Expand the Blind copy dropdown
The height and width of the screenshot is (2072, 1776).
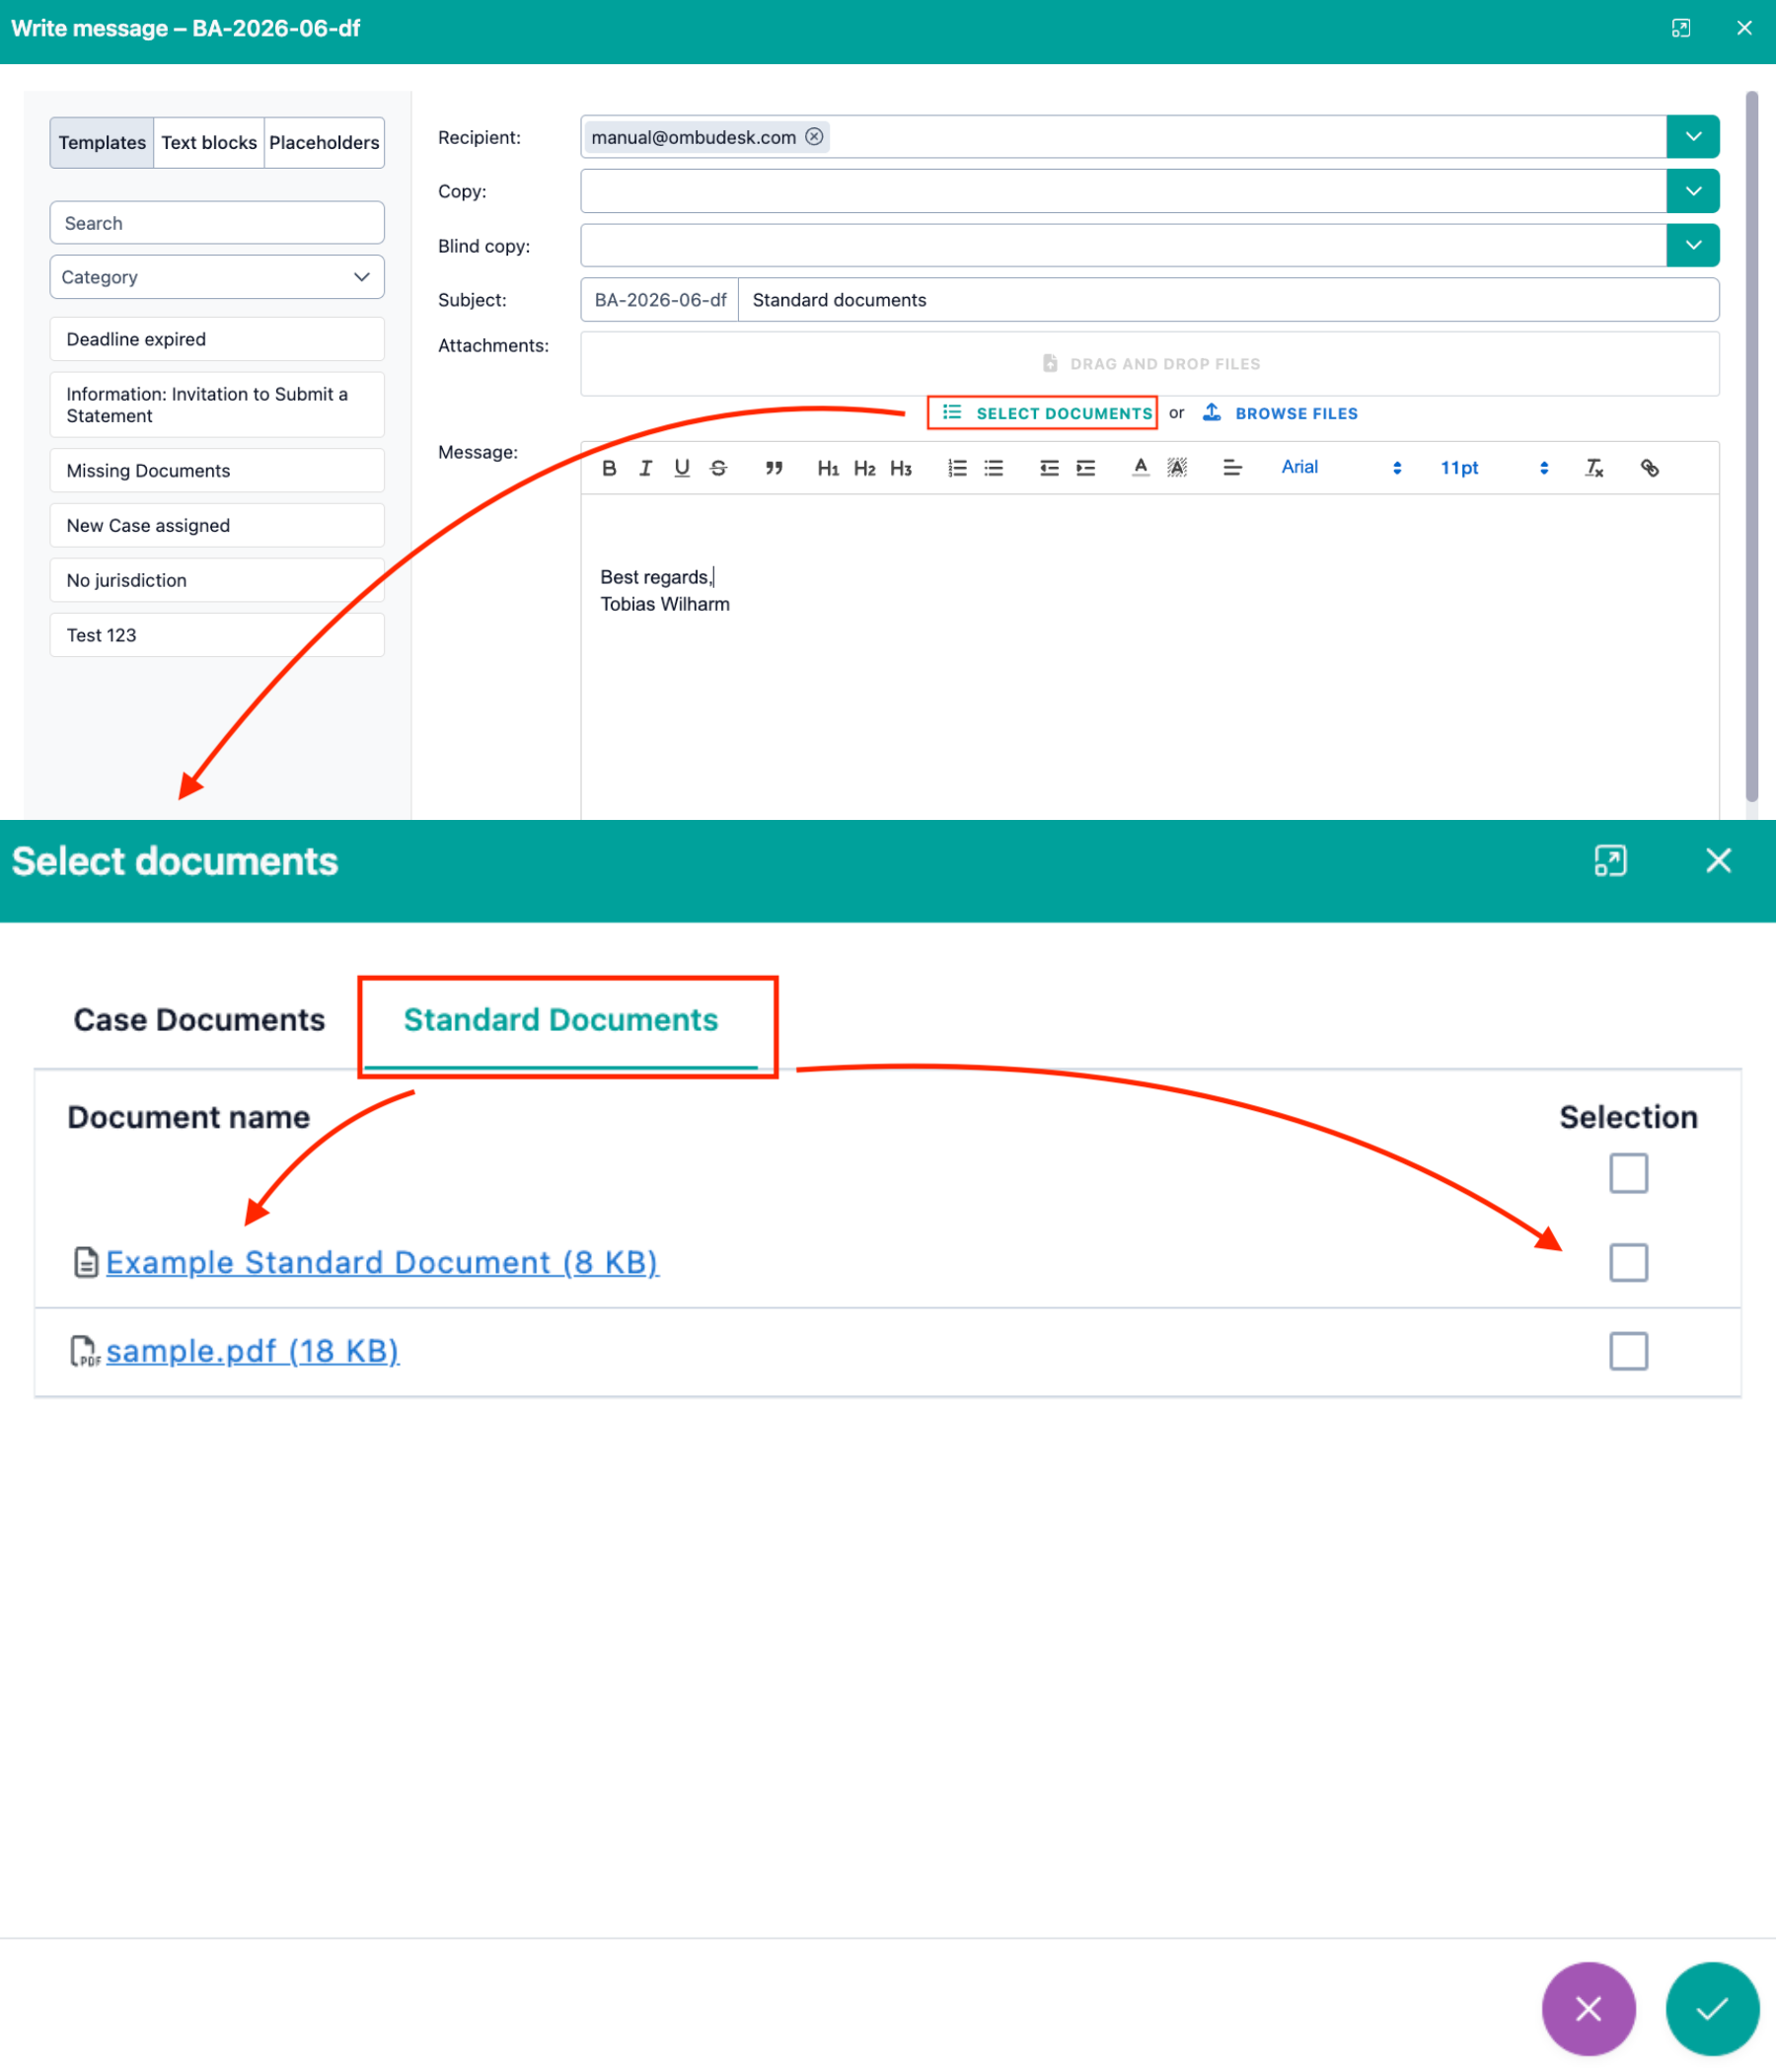point(1693,245)
